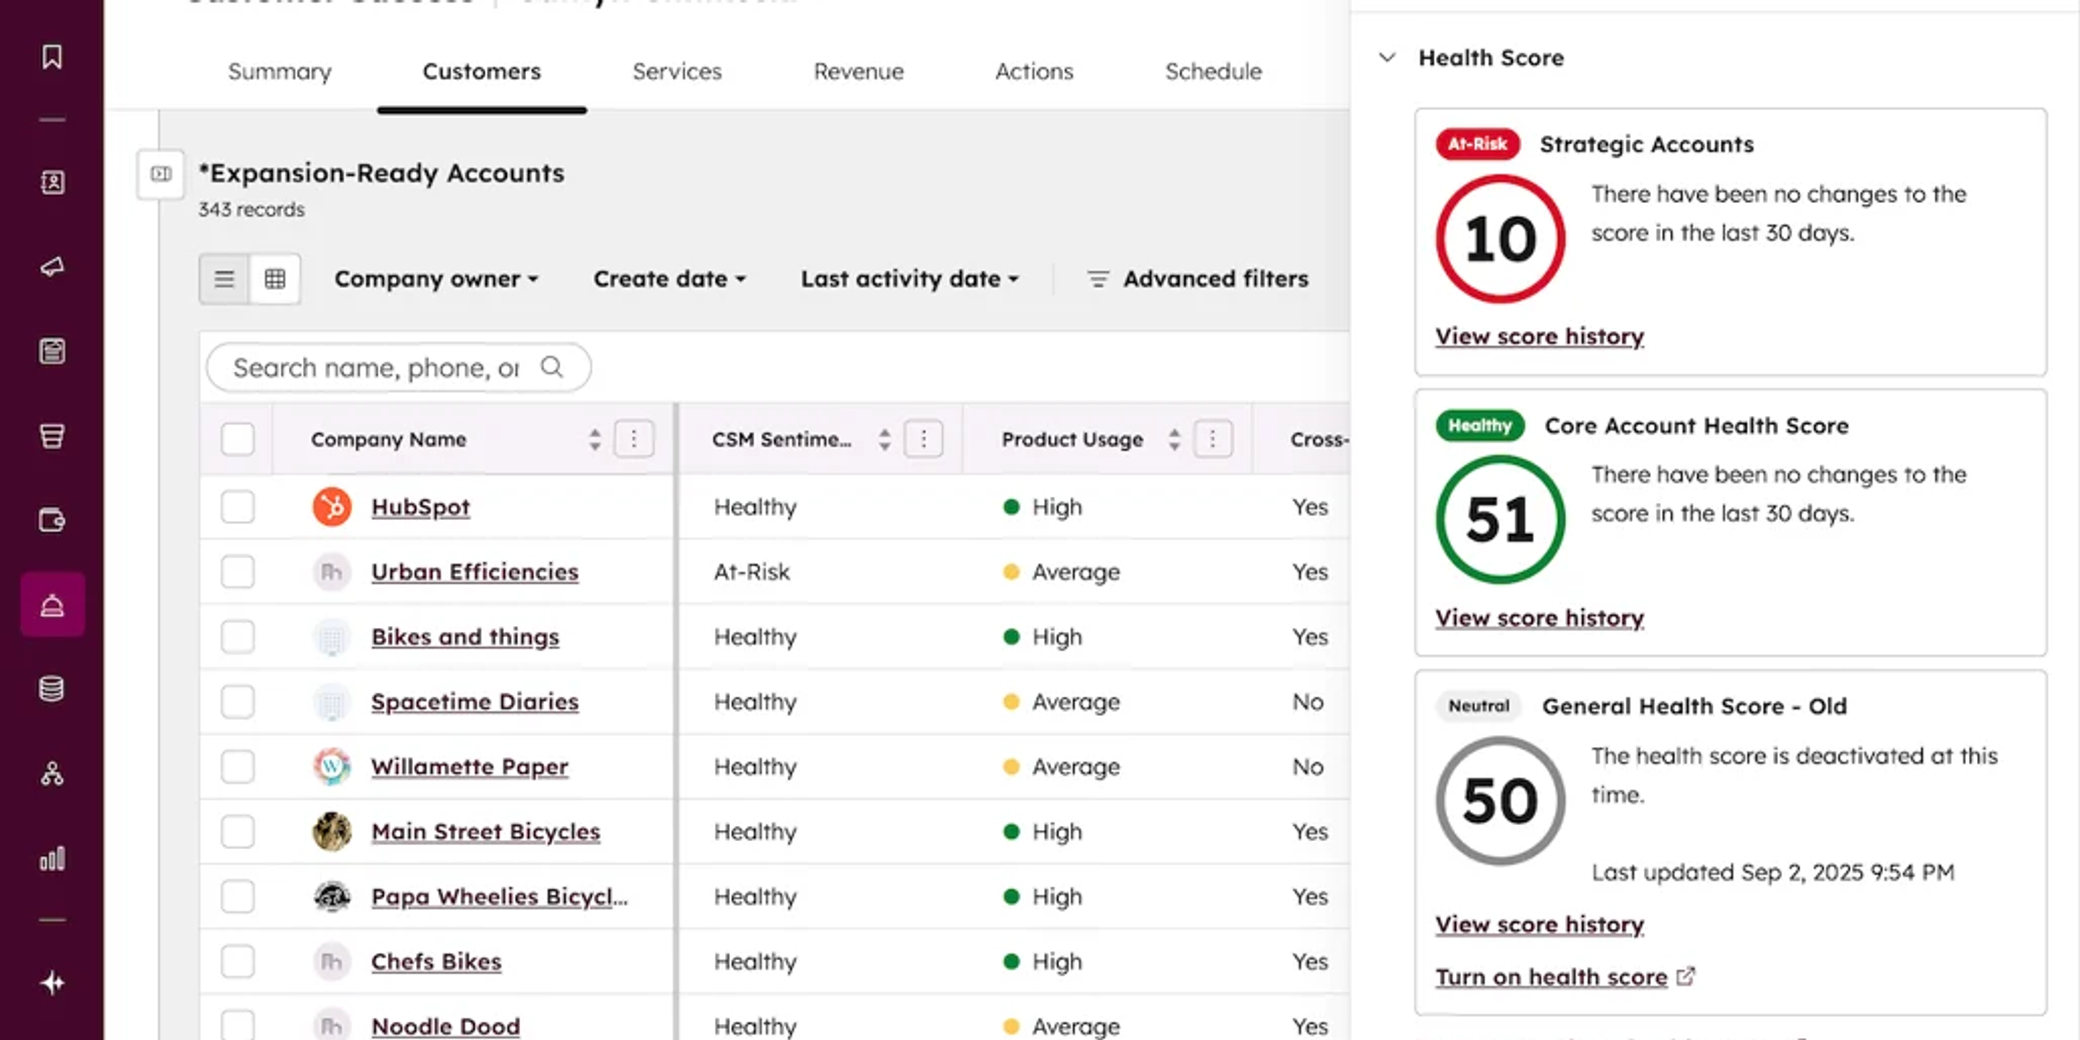
Task: Switch to the Summary tab
Action: coord(280,72)
